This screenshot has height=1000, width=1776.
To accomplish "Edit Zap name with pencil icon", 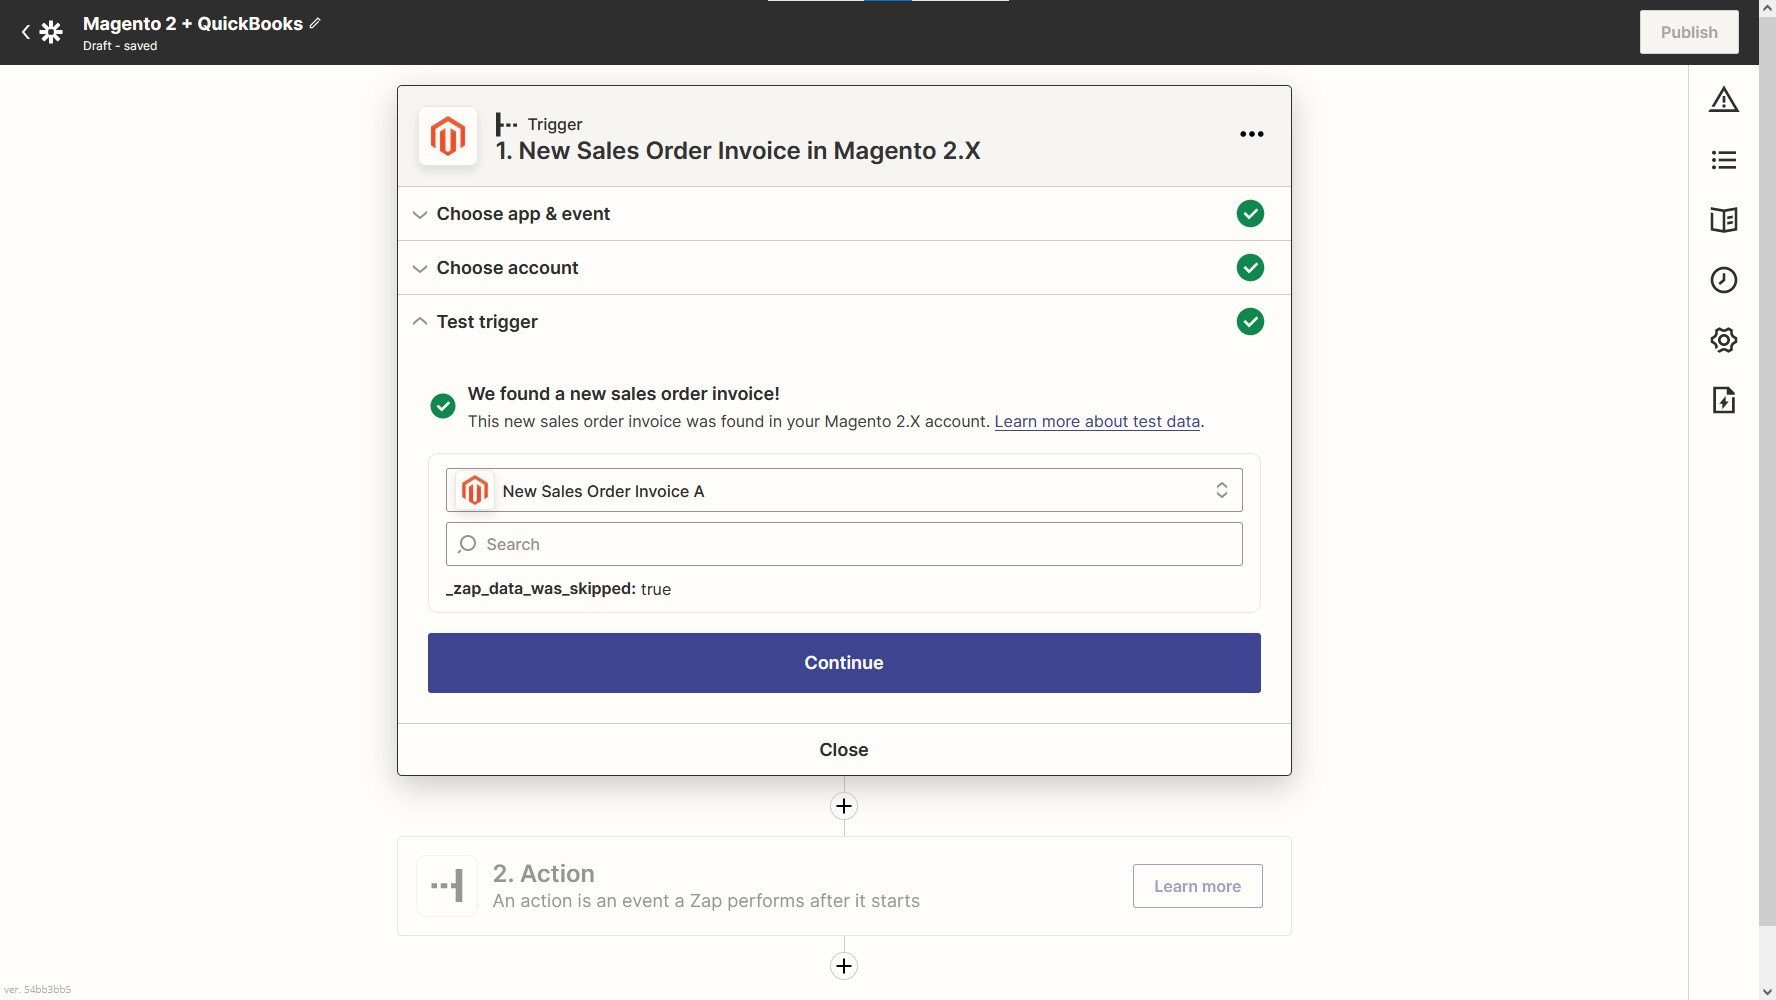I will (x=315, y=23).
